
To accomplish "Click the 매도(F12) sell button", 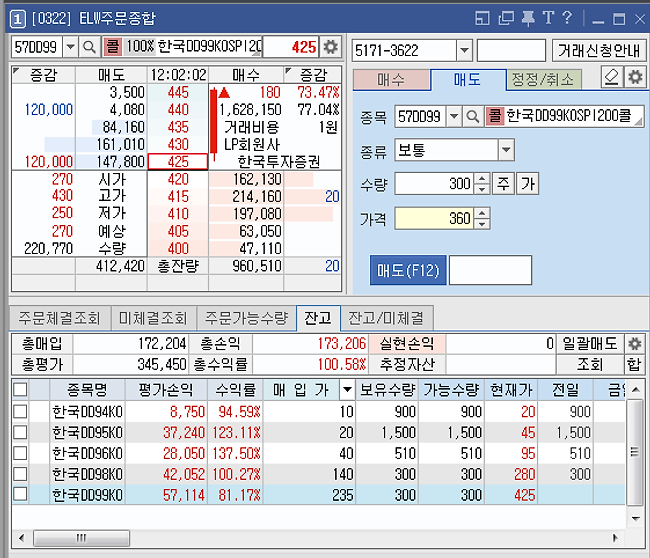I will pos(408,270).
